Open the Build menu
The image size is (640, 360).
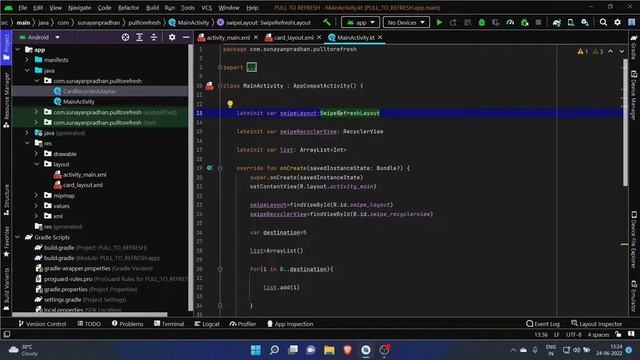pyautogui.click(x=152, y=8)
